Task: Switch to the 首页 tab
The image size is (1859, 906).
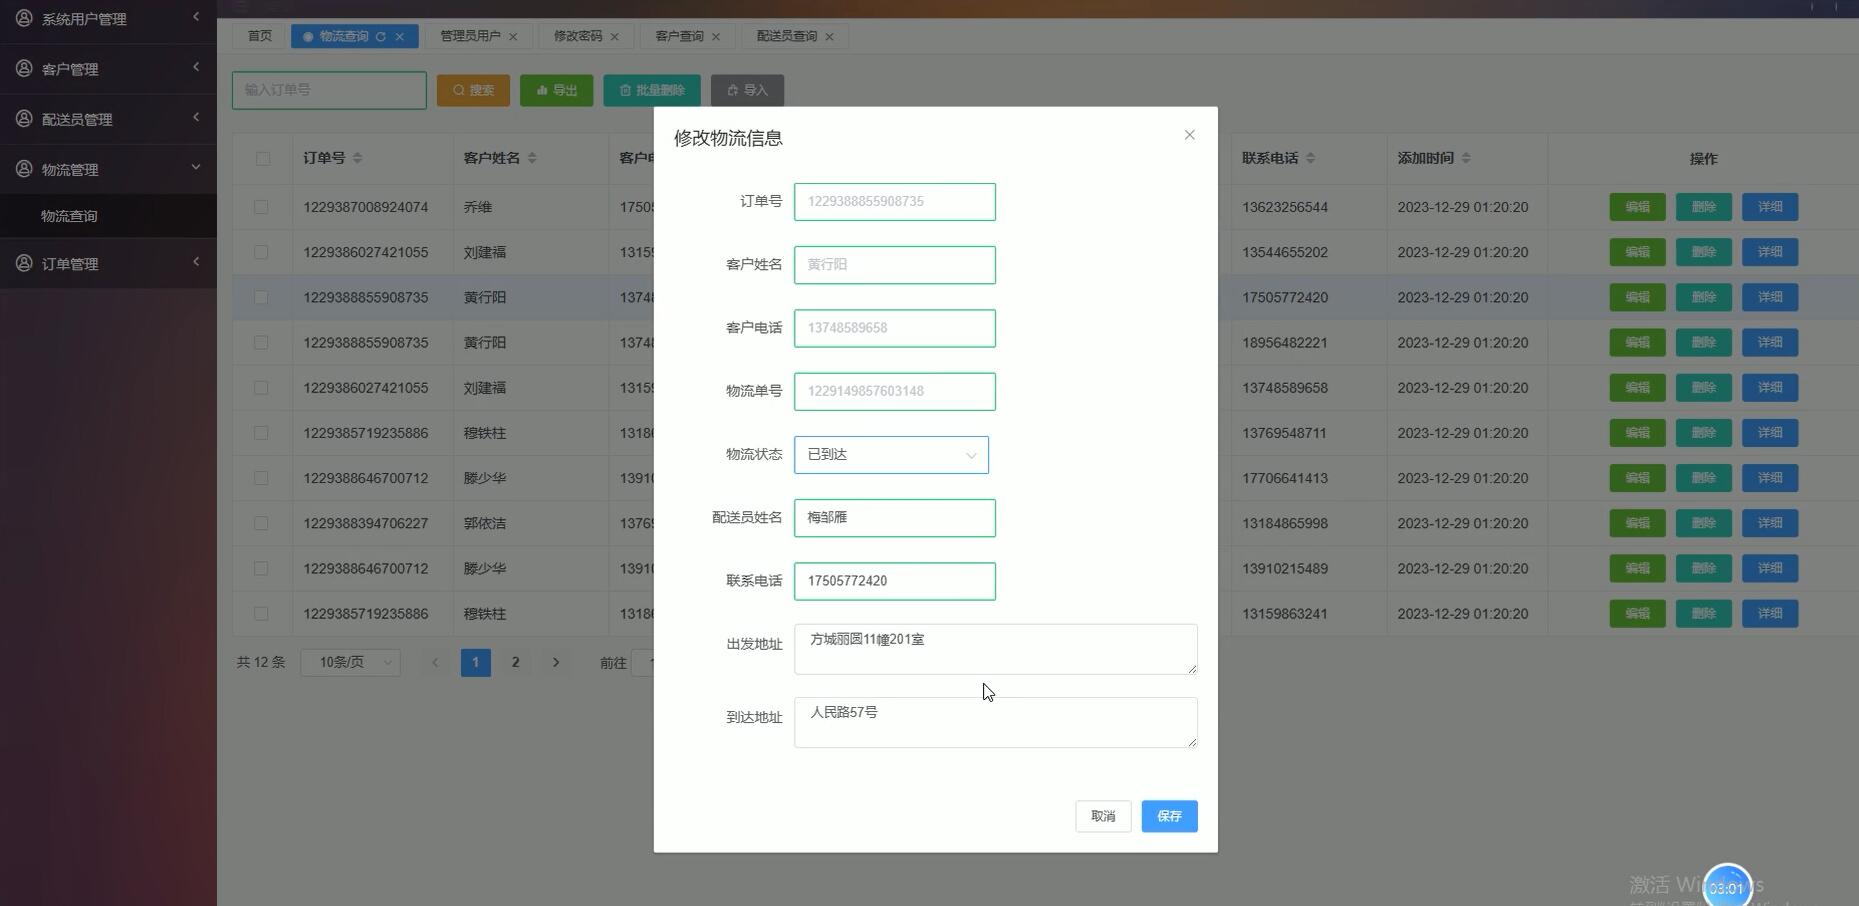Action: click(x=259, y=36)
